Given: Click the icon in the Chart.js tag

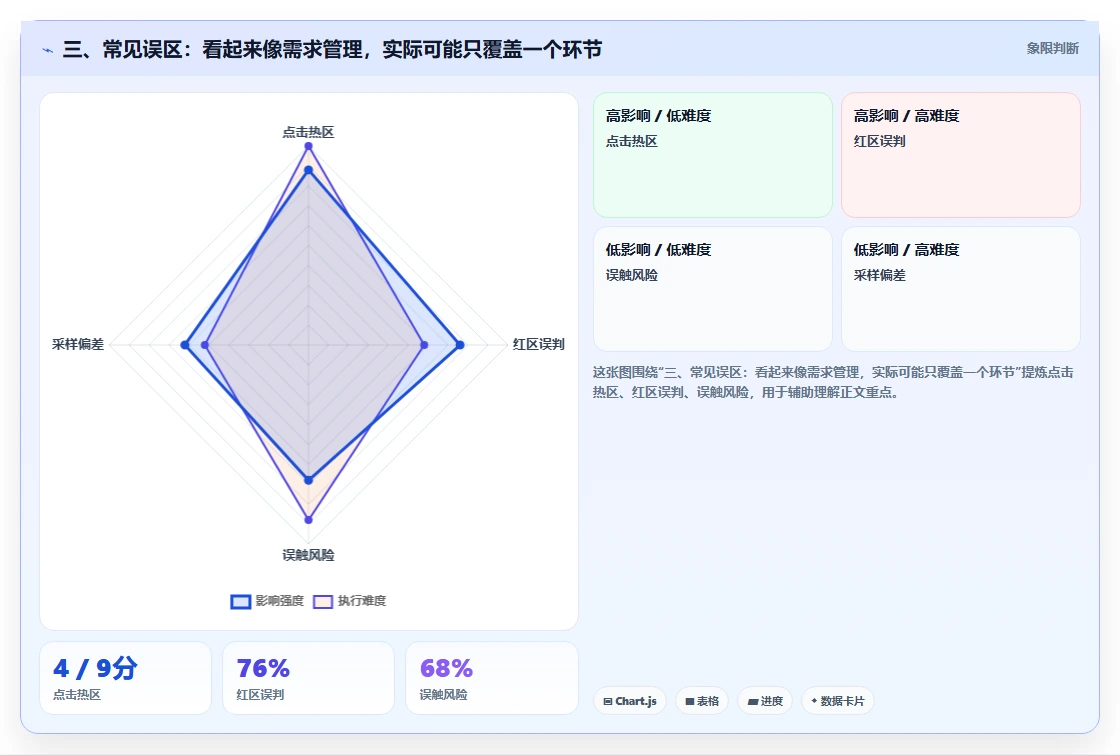Looking at the screenshot, I should [608, 701].
